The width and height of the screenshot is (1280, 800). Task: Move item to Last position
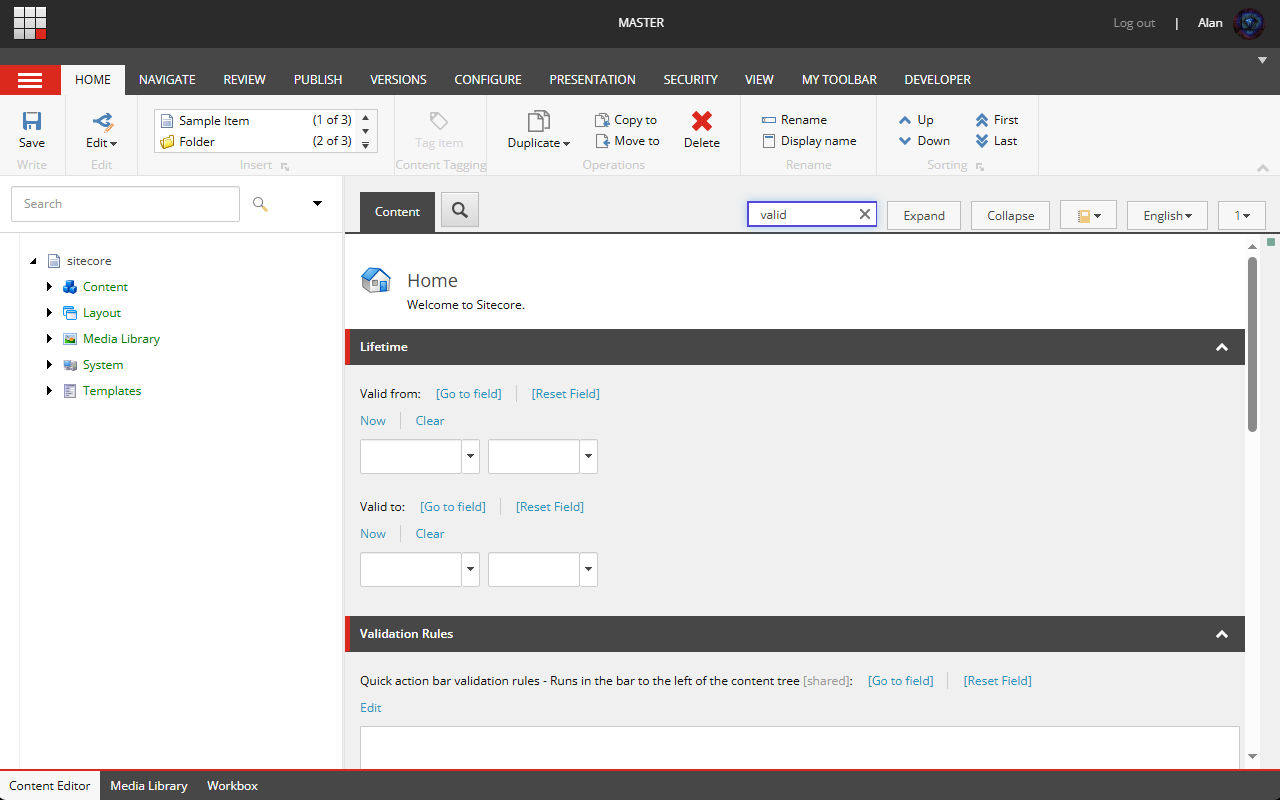coord(997,141)
